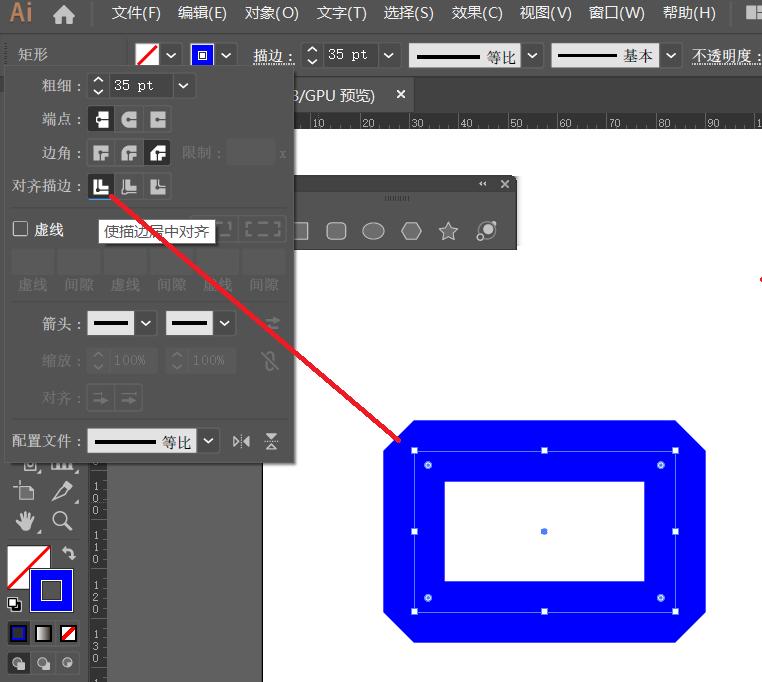Click the 不透明度 opacity link

point(726,56)
